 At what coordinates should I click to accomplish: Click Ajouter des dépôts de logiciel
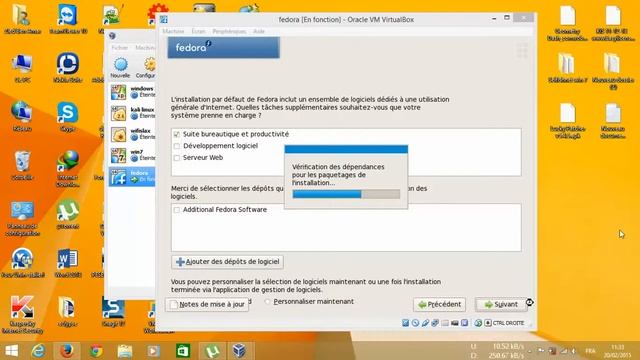point(227,262)
